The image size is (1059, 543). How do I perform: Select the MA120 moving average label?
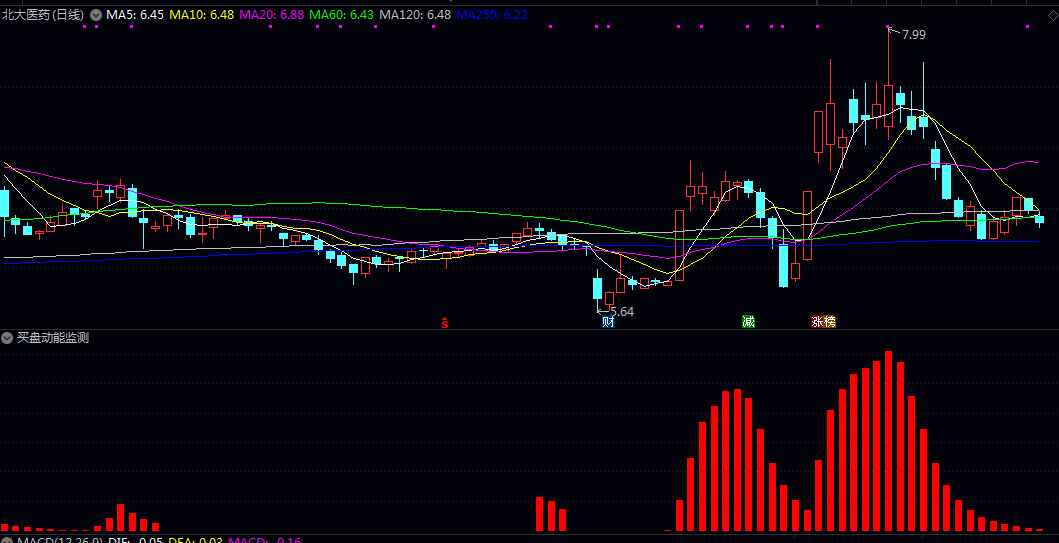(414, 15)
